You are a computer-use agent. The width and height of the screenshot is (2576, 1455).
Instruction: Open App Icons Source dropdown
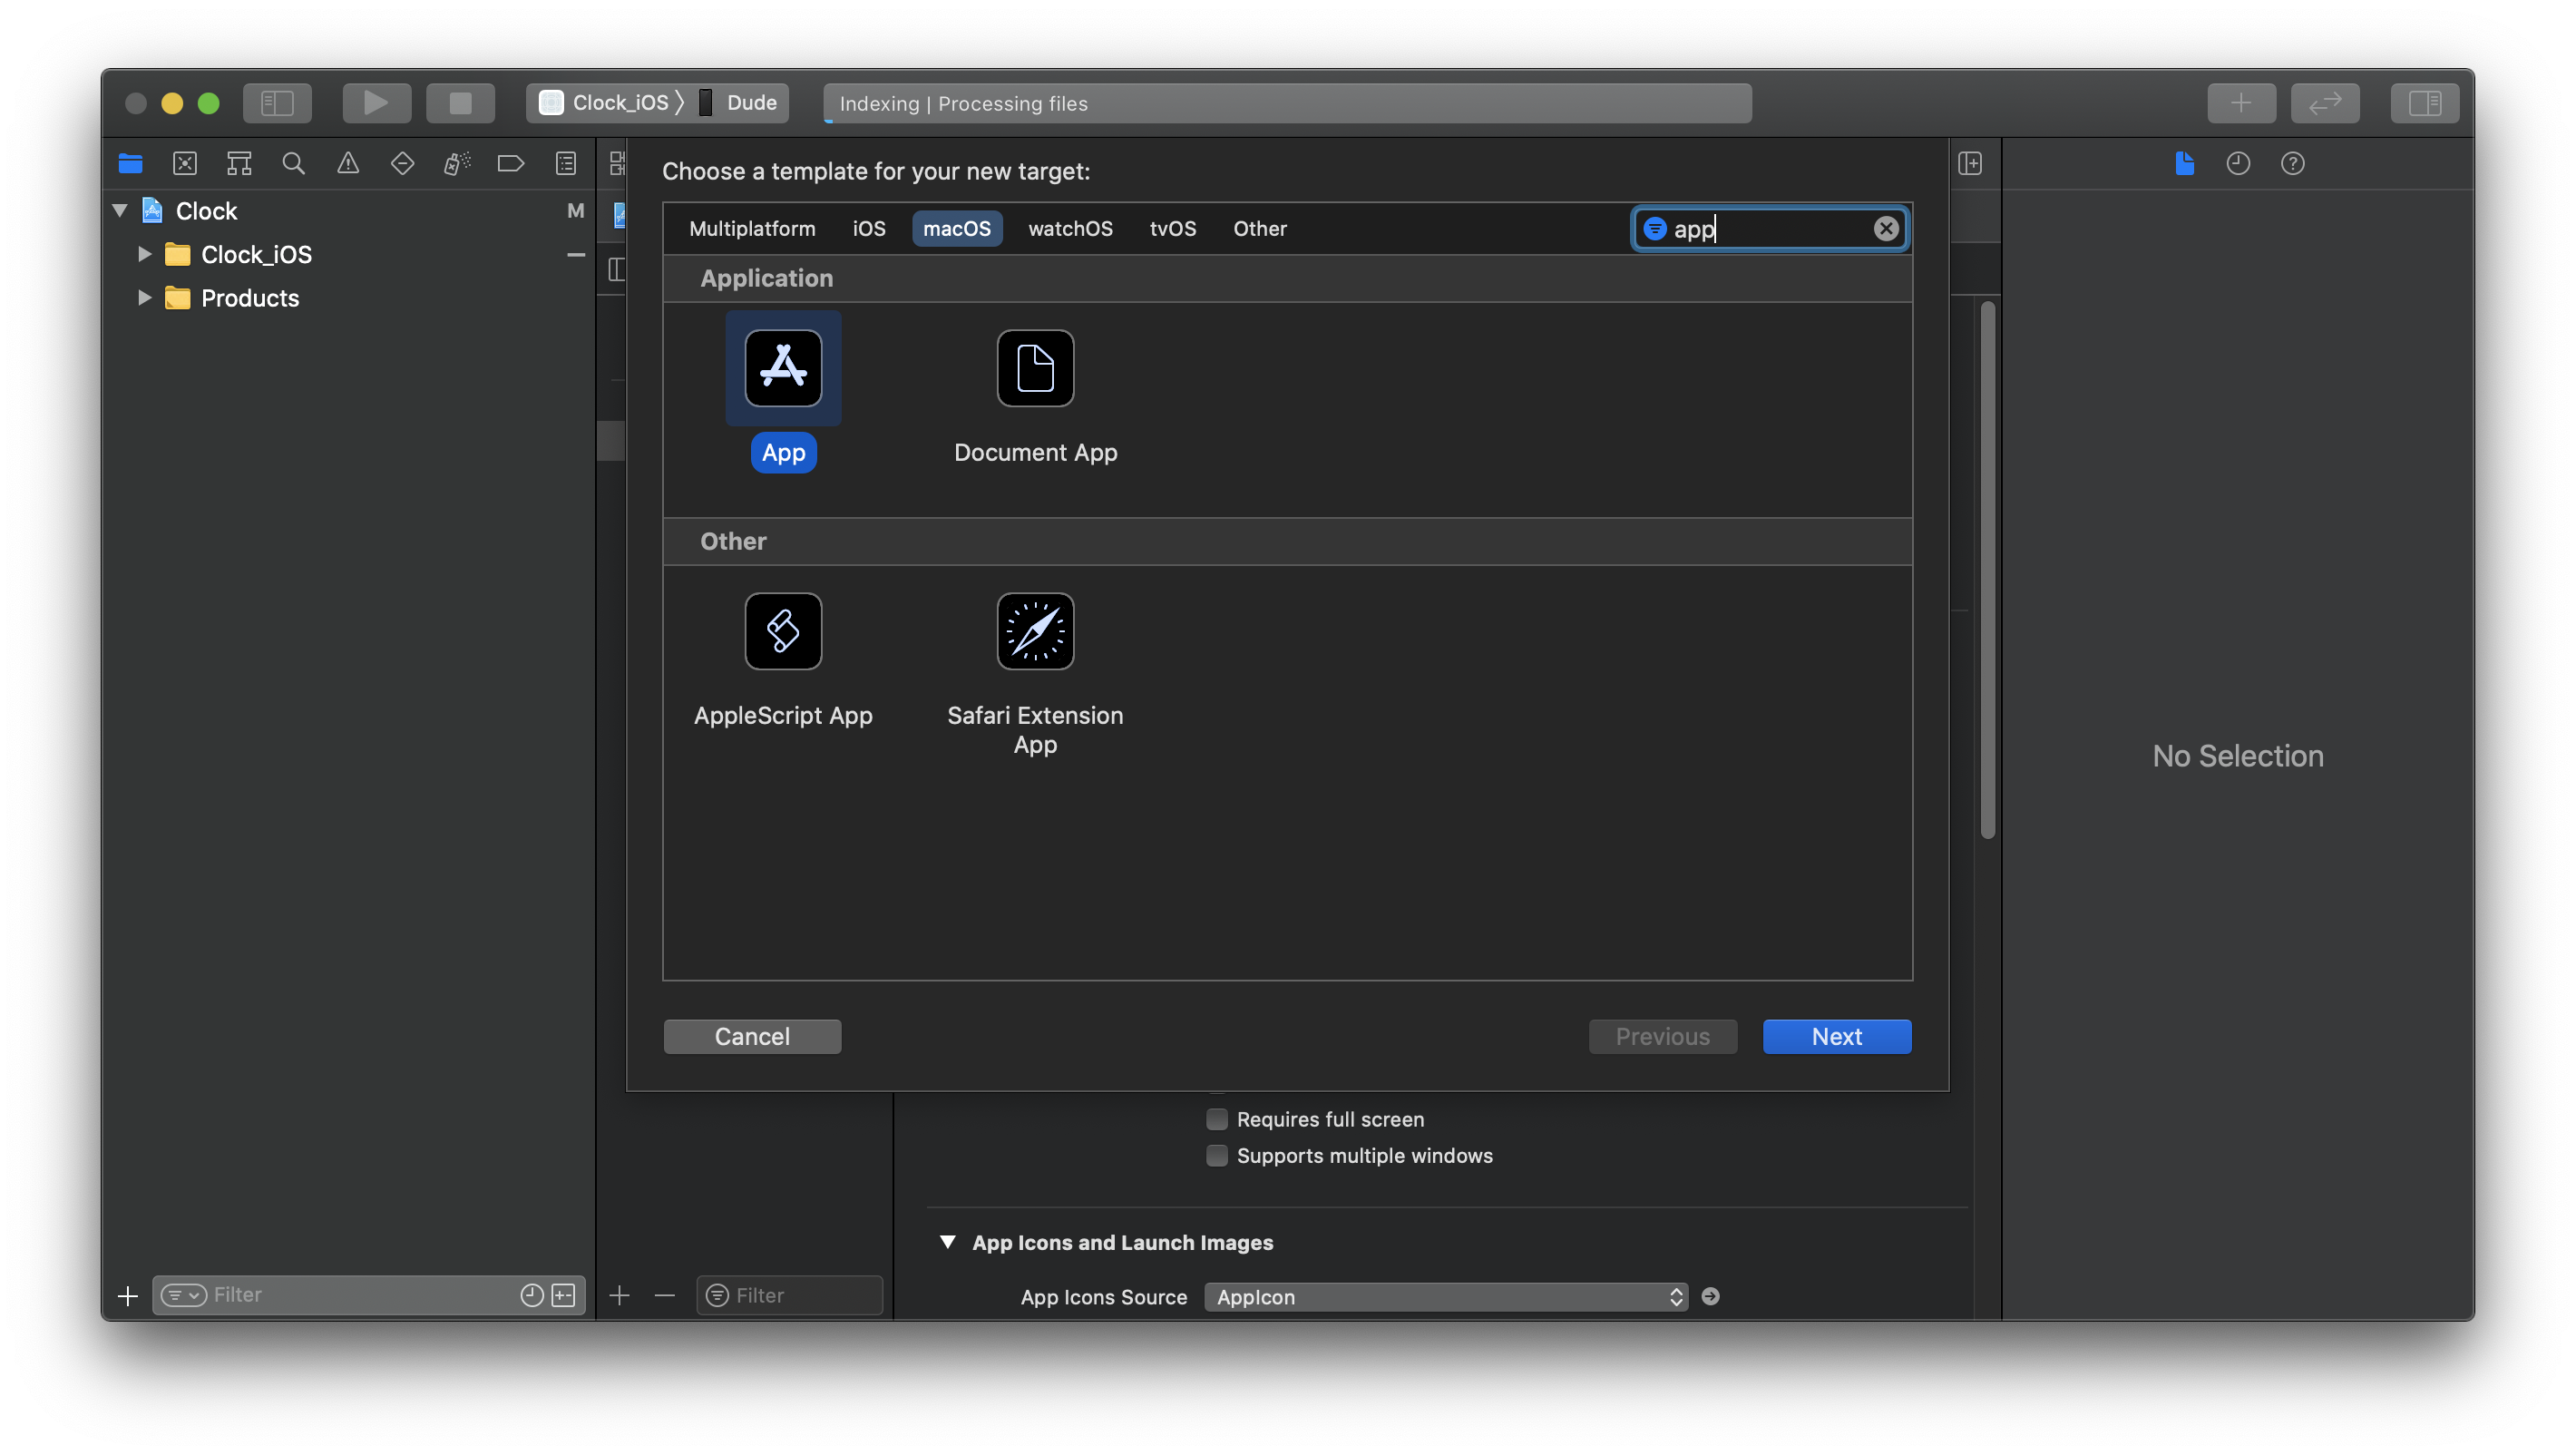(x=1445, y=1297)
